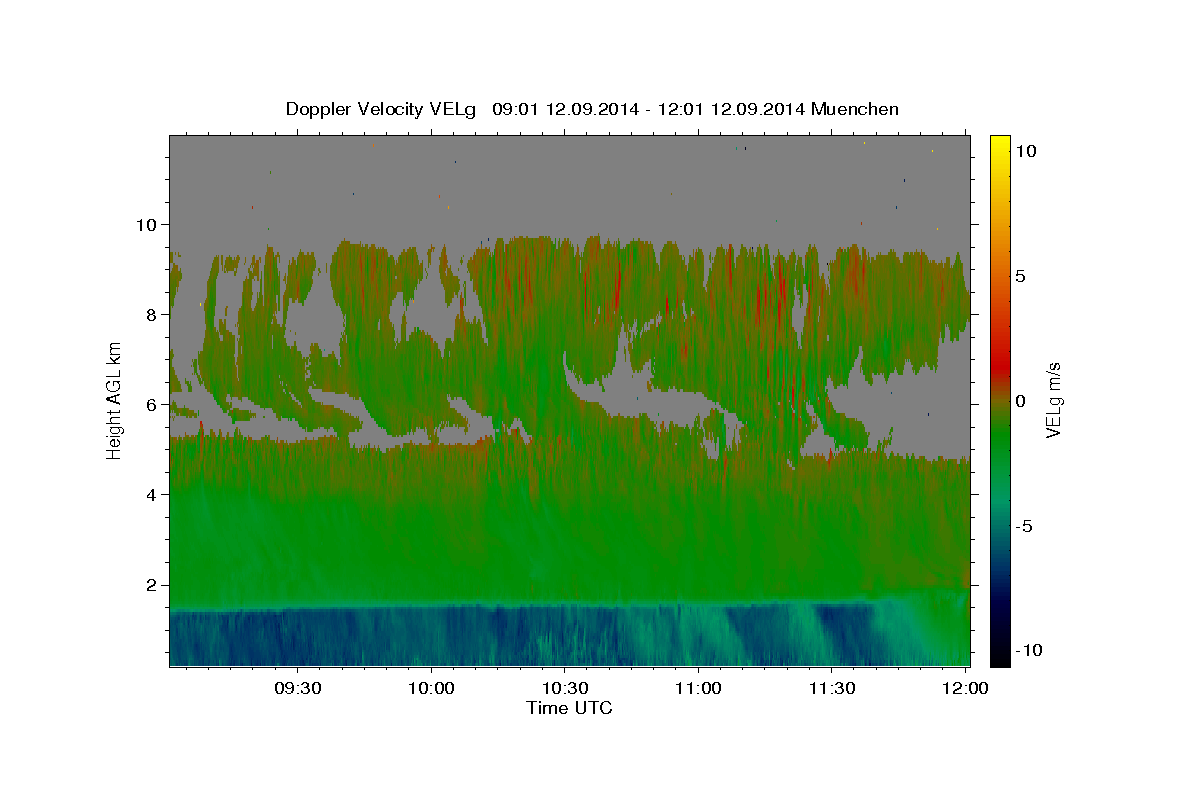Click the 10:00 time tick label
The width and height of the screenshot is (1200, 800).
[x=431, y=689]
